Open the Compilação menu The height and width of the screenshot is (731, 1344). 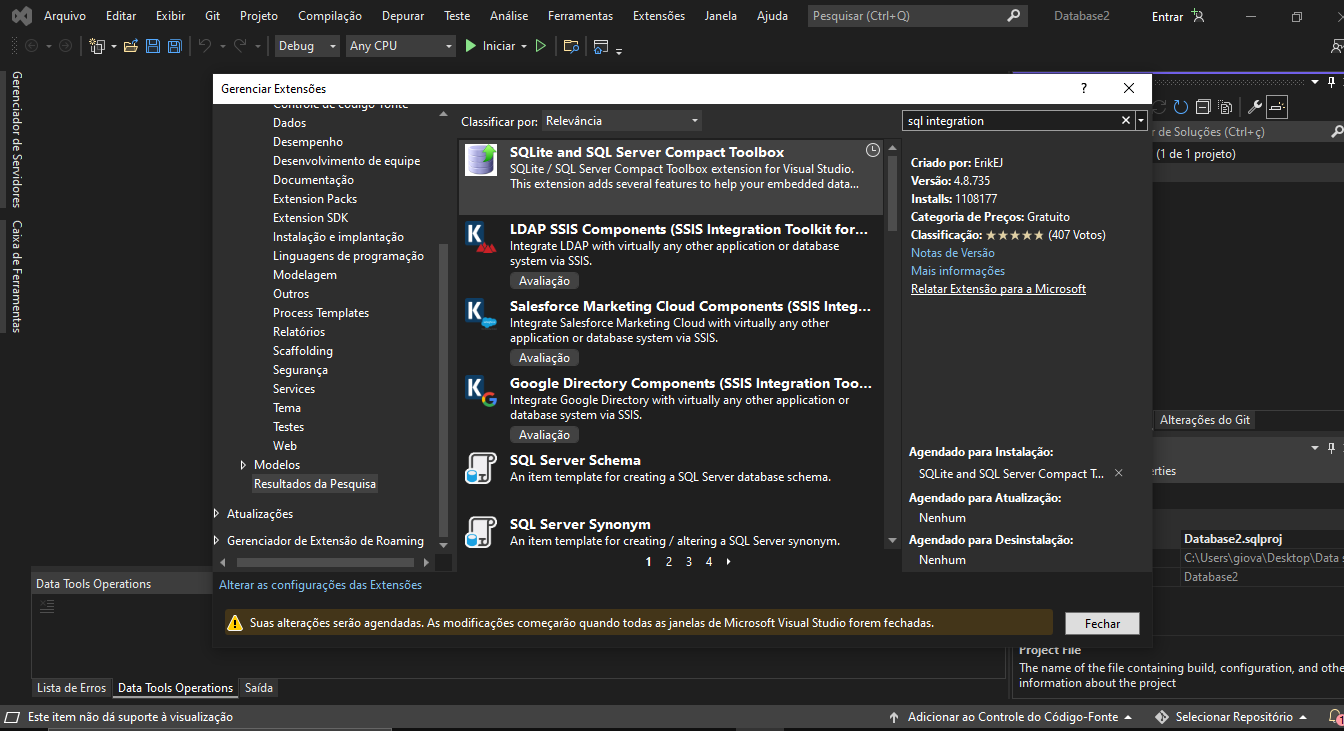[x=331, y=16]
